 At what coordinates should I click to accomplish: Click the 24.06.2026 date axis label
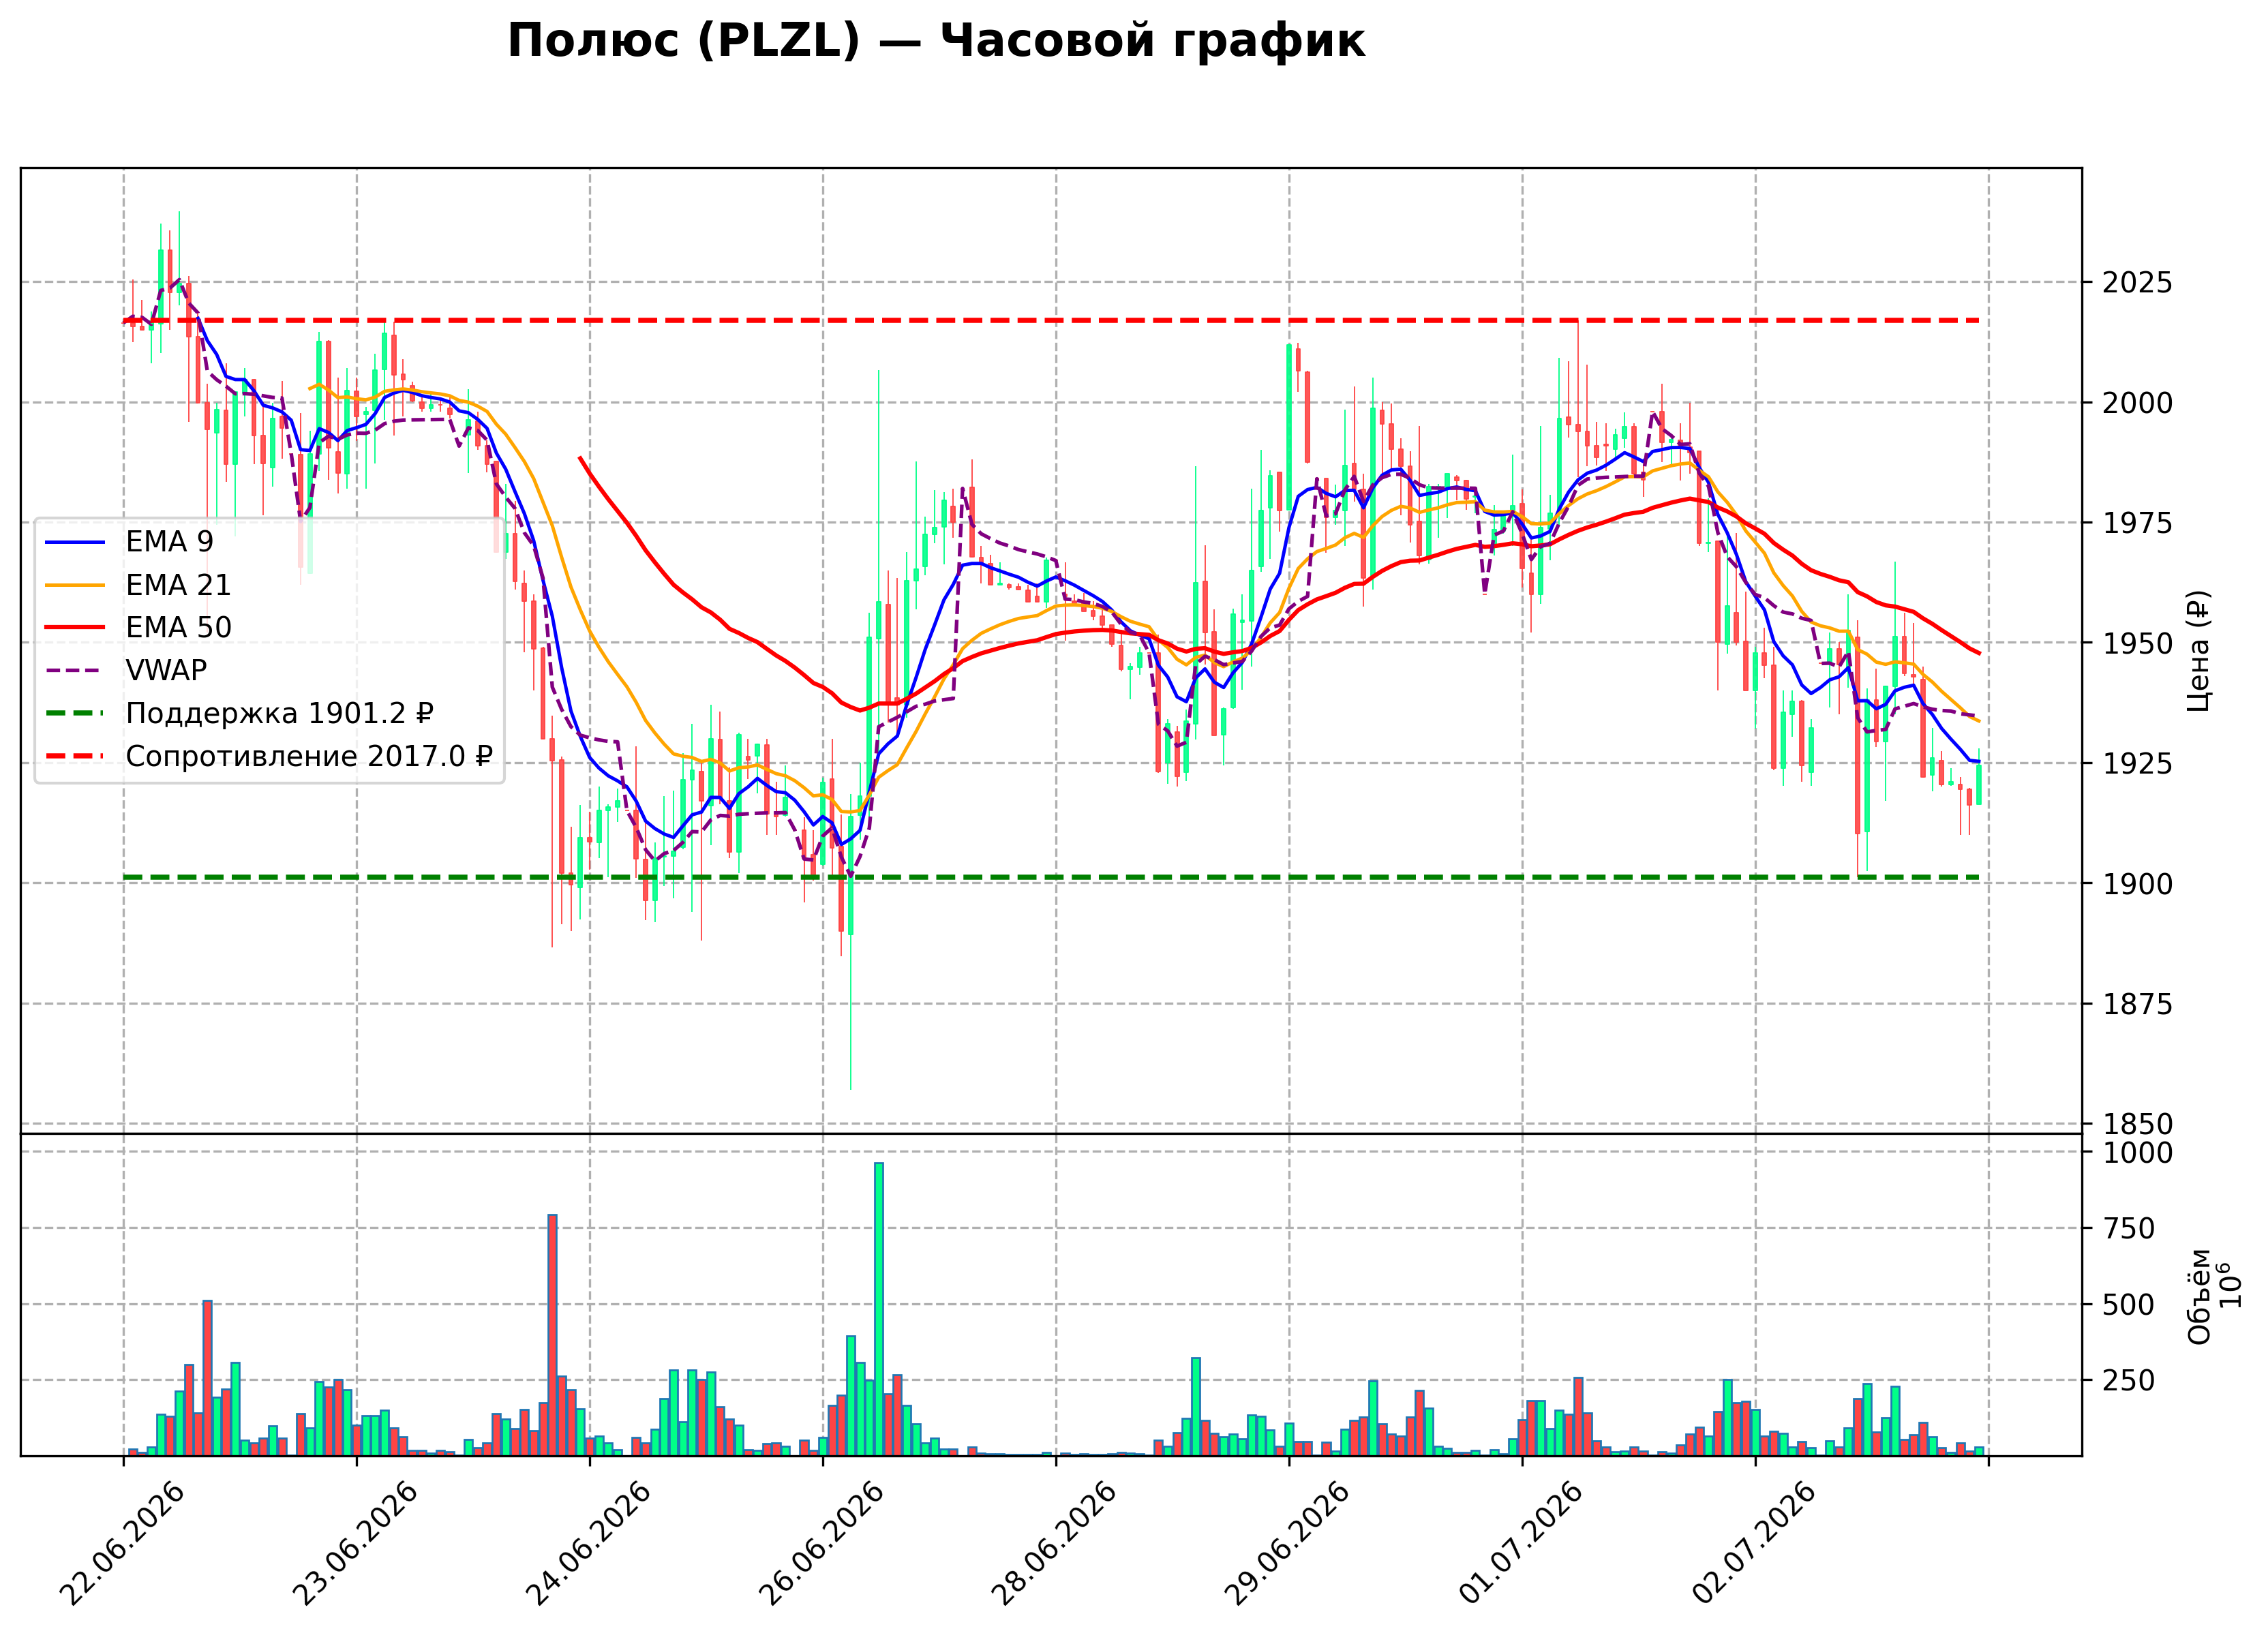point(588,1544)
